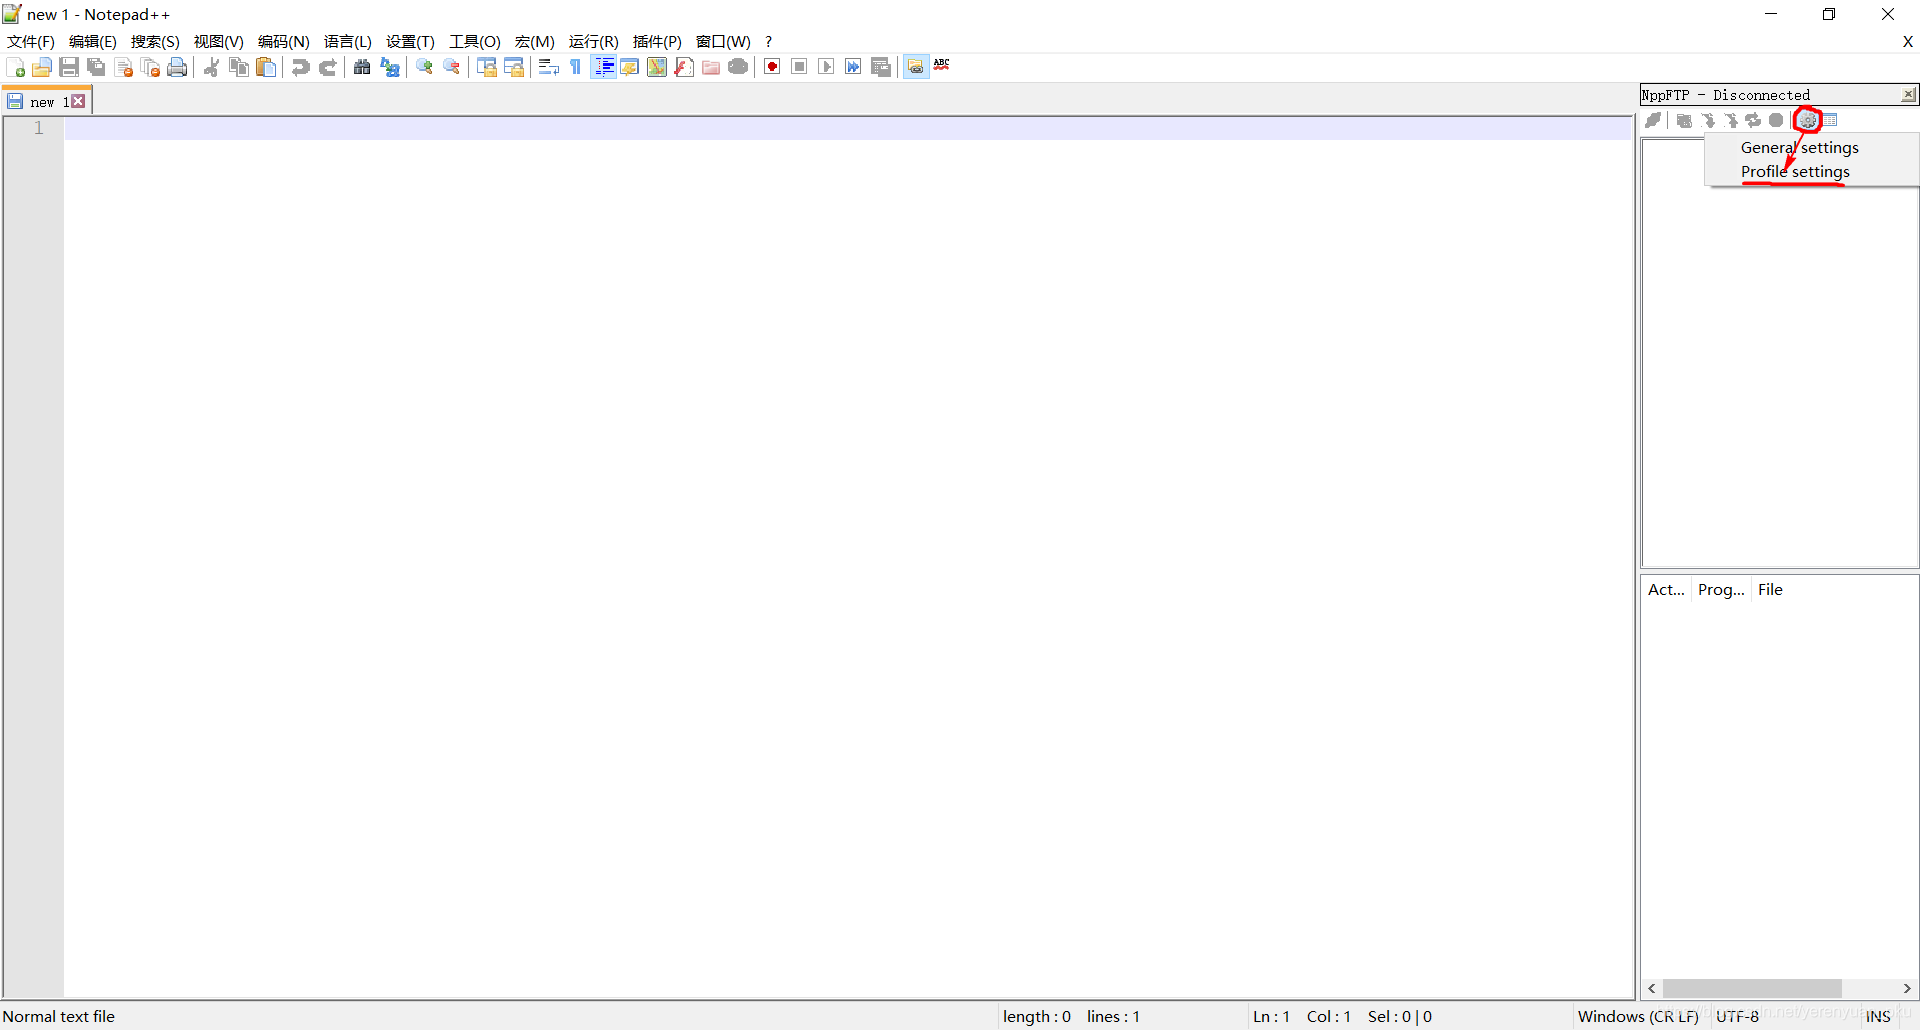The height and width of the screenshot is (1030, 1920).
Task: Close the NppFTP panel
Action: (1908, 95)
